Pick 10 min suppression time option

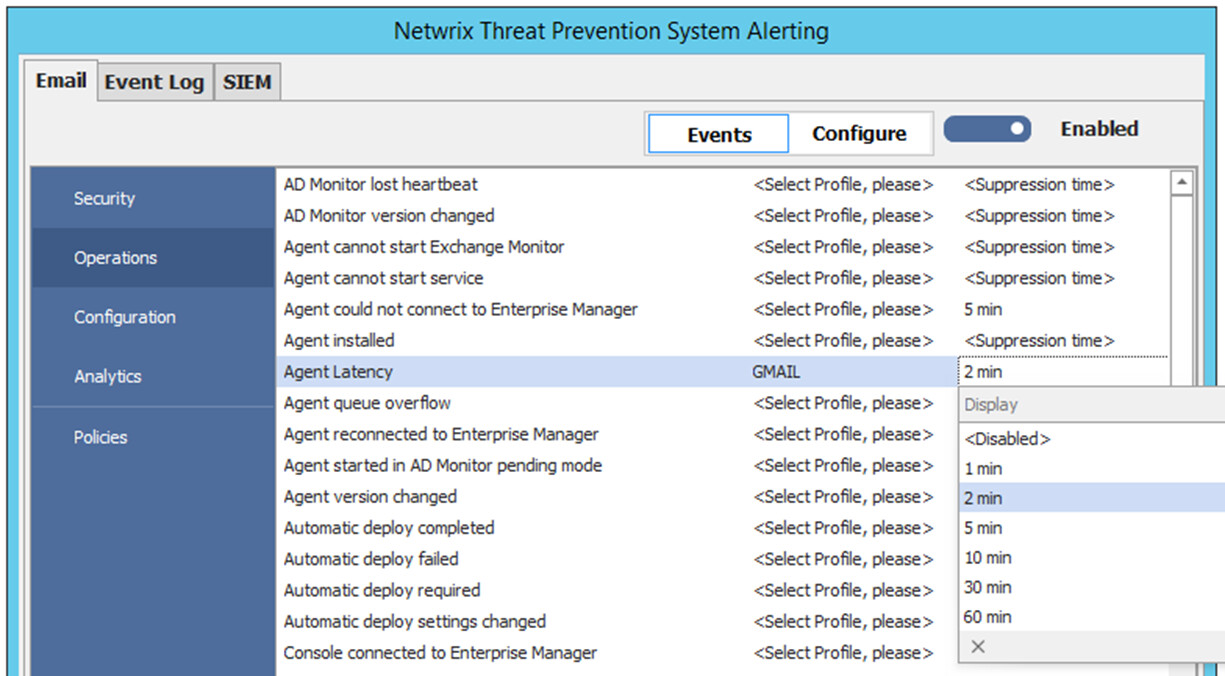[x=988, y=558]
